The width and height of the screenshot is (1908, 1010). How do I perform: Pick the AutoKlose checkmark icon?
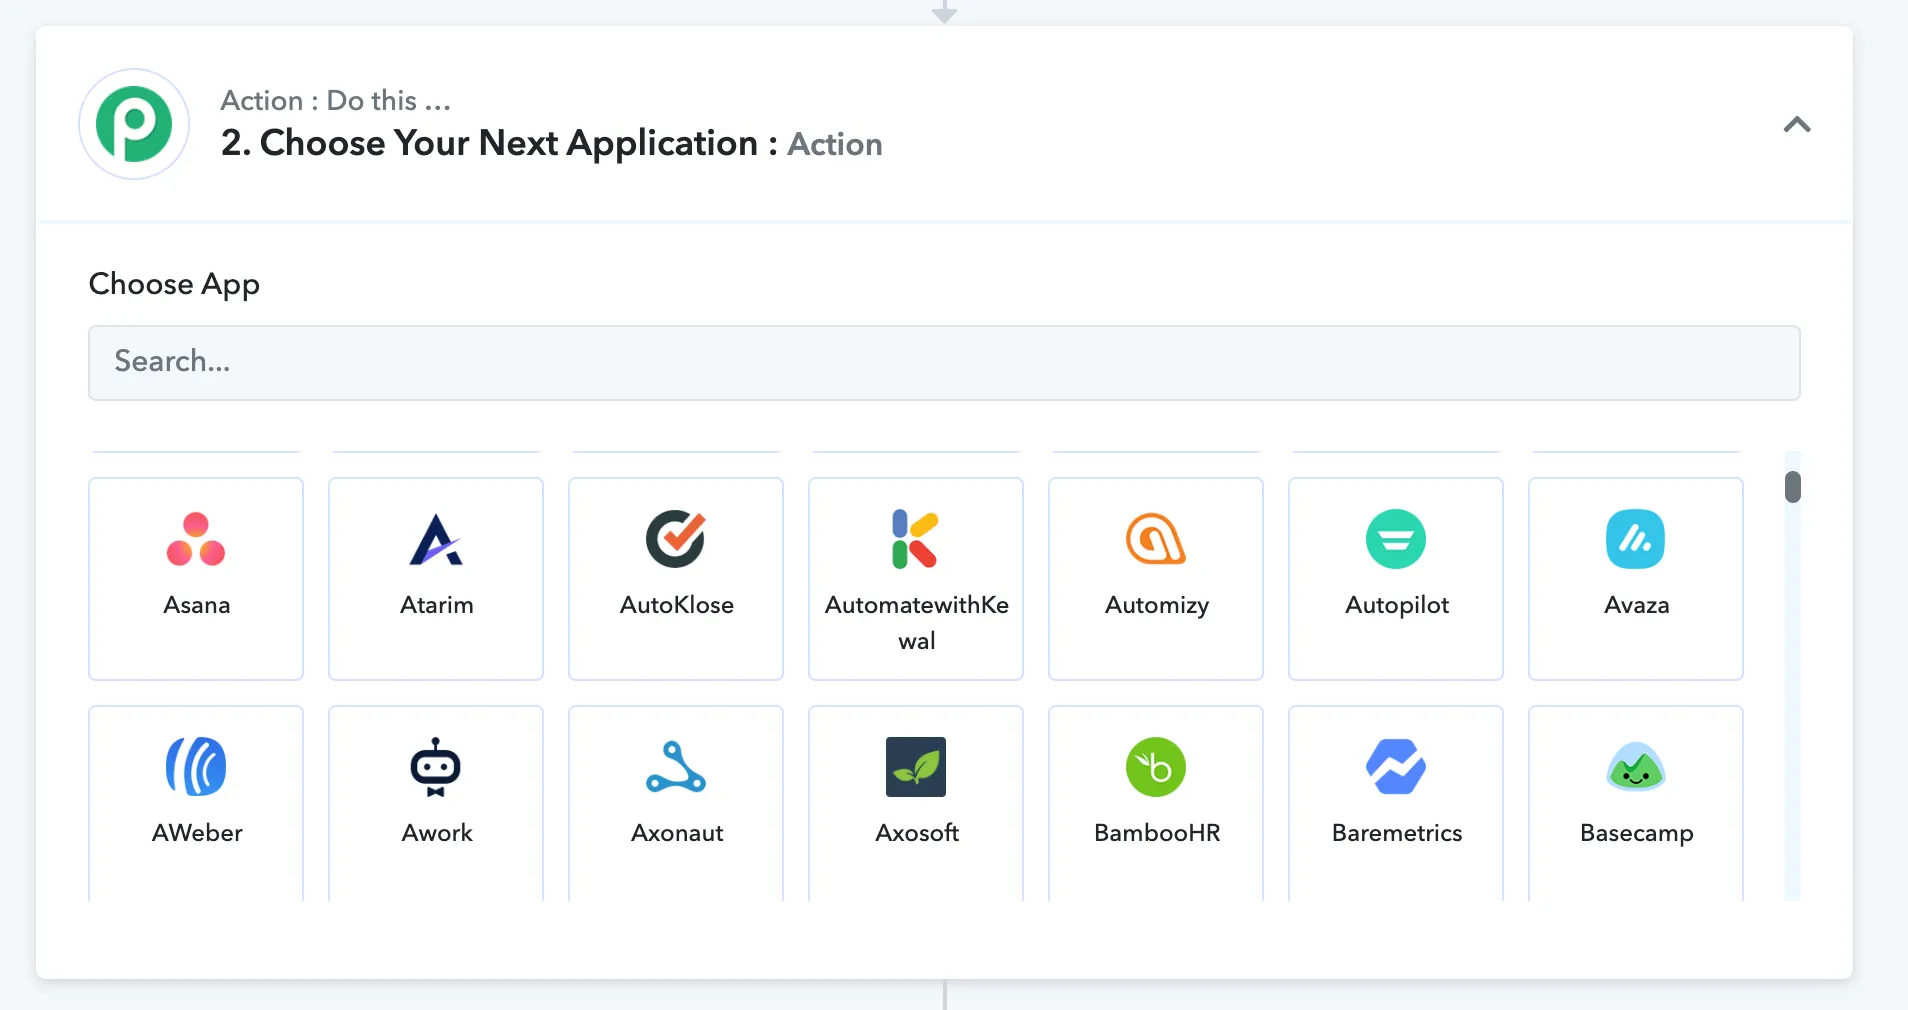676,539
